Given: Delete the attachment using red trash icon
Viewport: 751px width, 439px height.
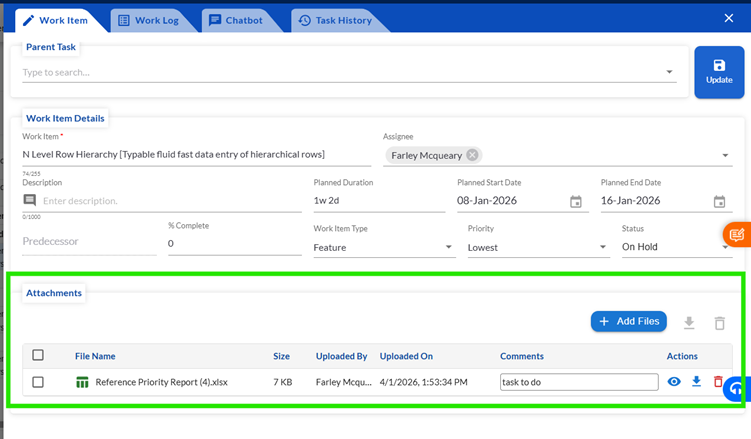Looking at the screenshot, I should pyautogui.click(x=718, y=382).
